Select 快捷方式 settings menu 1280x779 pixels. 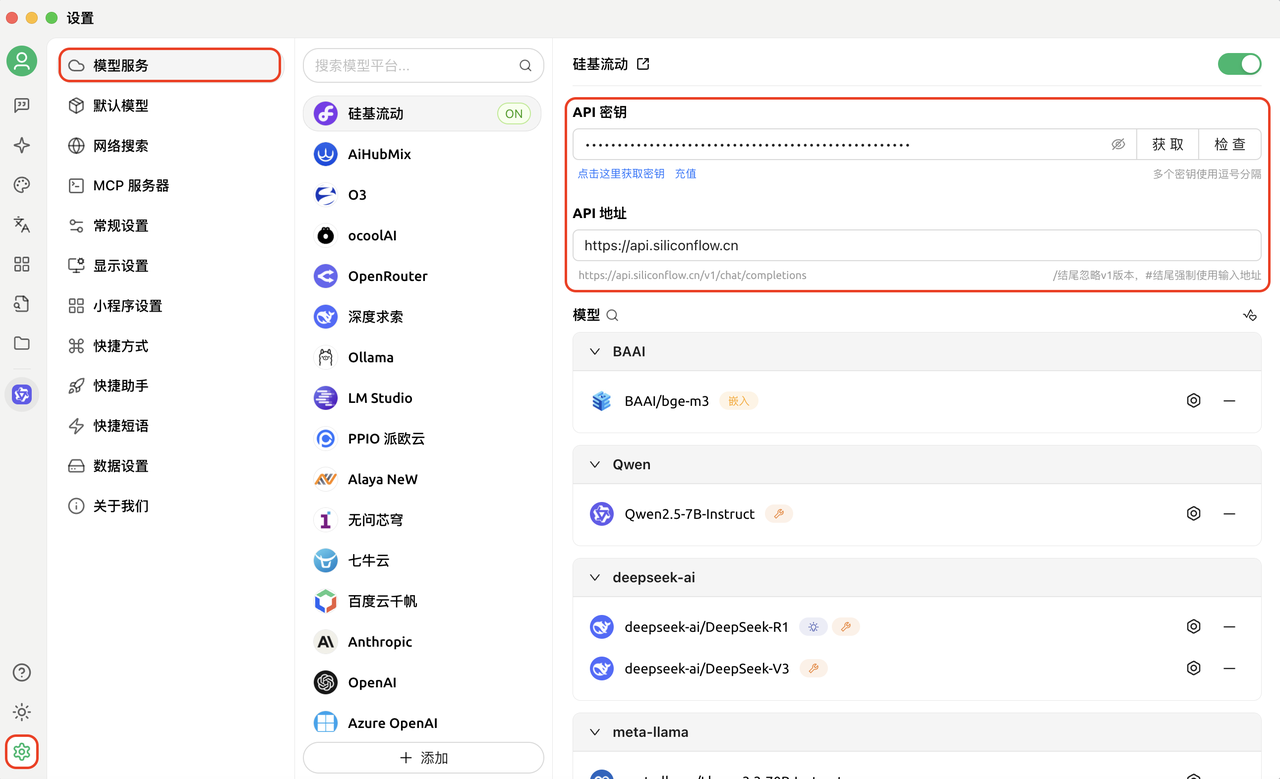click(x=169, y=345)
